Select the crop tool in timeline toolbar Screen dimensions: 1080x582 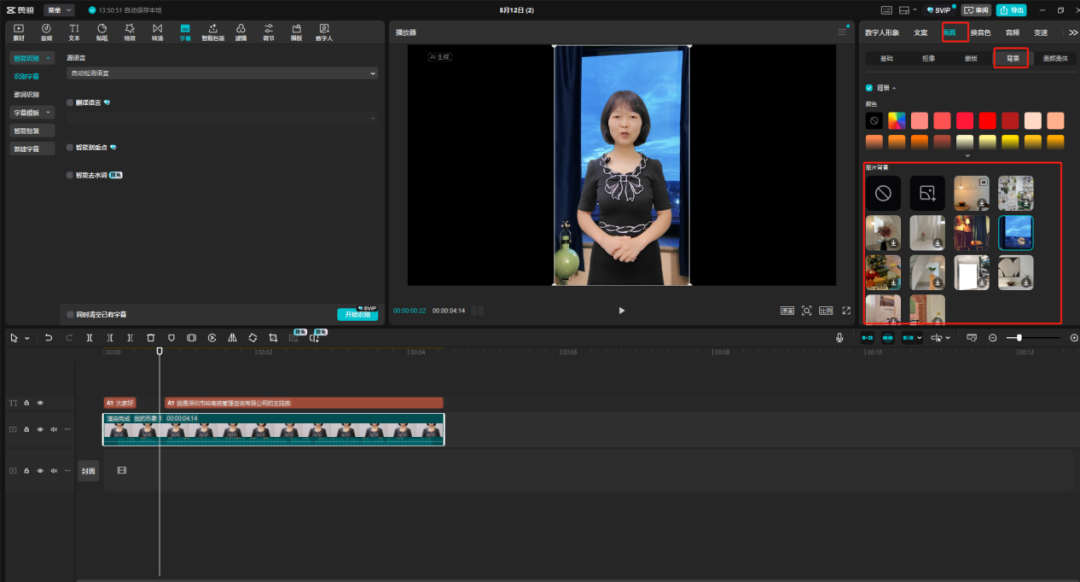point(273,338)
